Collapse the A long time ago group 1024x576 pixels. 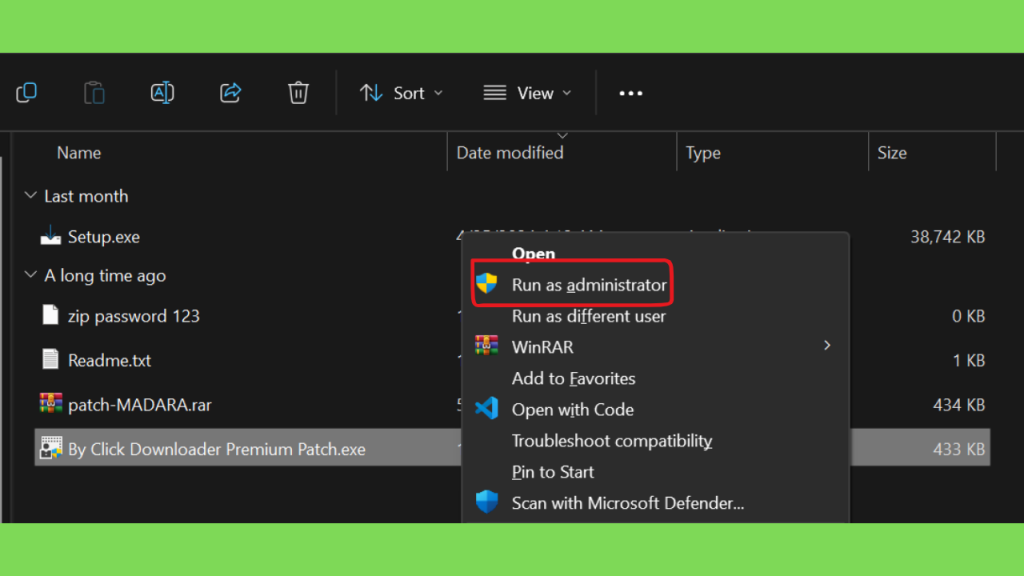pos(30,275)
